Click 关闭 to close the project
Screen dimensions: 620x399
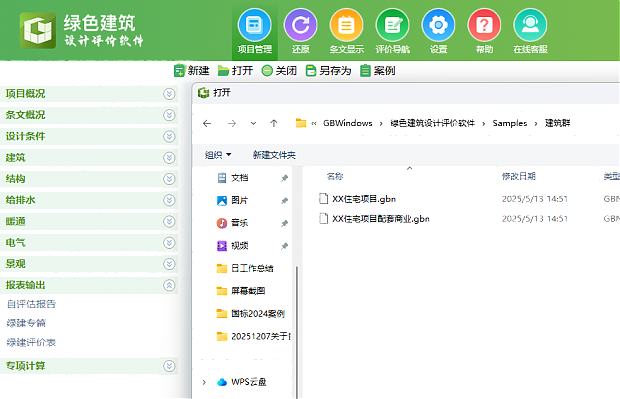(x=279, y=71)
